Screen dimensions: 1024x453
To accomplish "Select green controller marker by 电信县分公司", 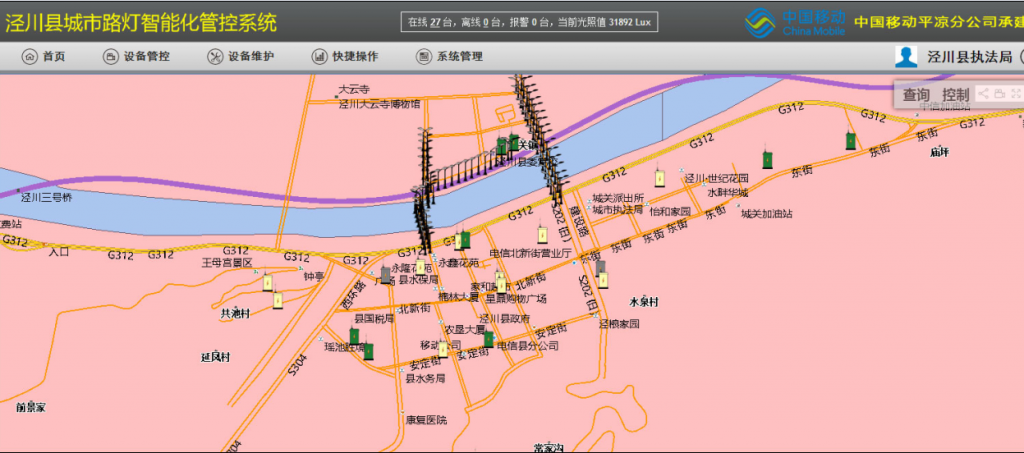I will (488, 338).
